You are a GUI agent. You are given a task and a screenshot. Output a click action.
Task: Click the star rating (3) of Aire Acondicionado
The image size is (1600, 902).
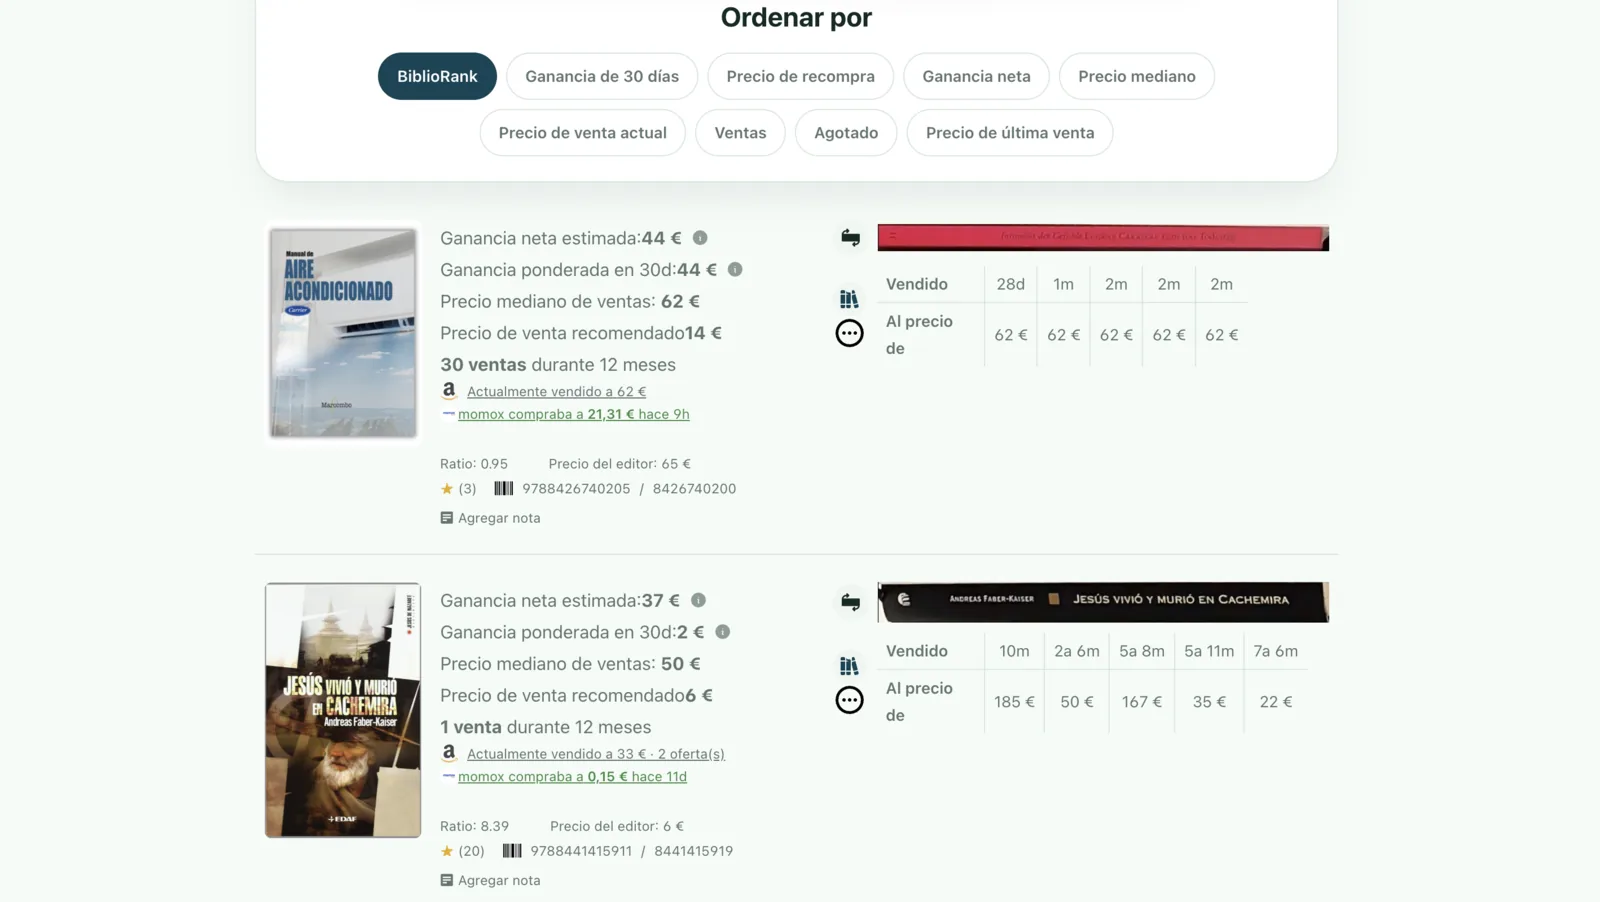coord(458,489)
